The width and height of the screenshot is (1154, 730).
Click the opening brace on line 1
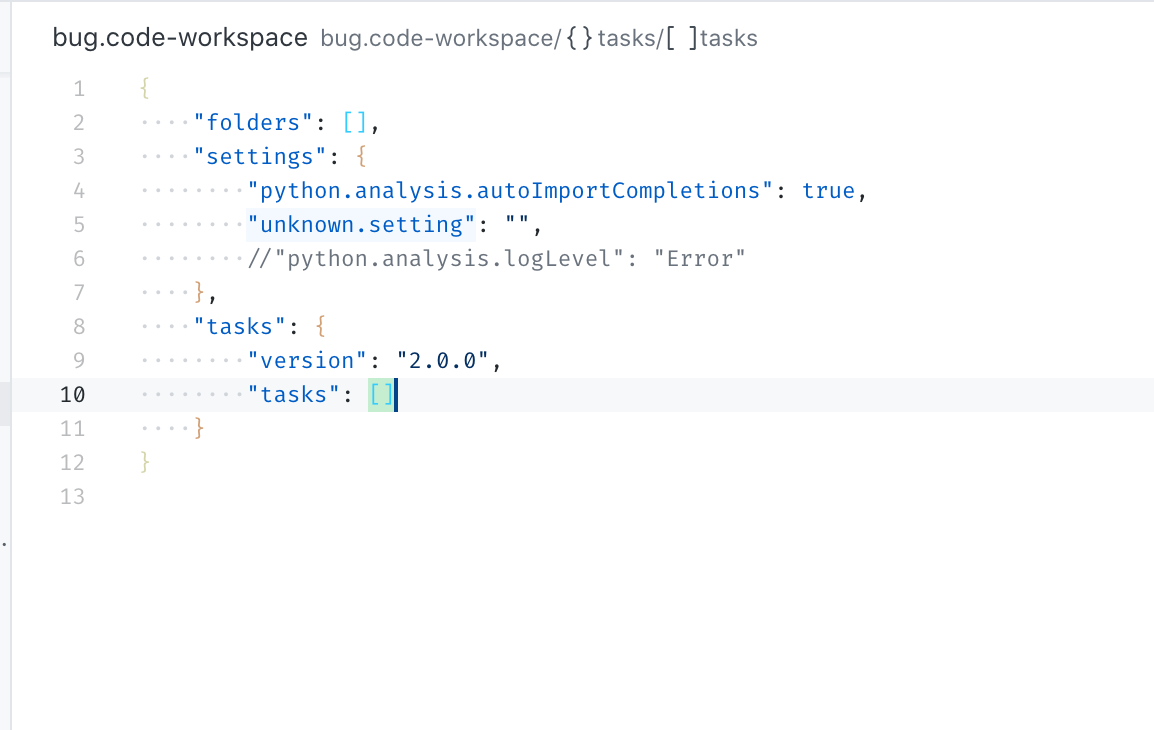(x=145, y=88)
